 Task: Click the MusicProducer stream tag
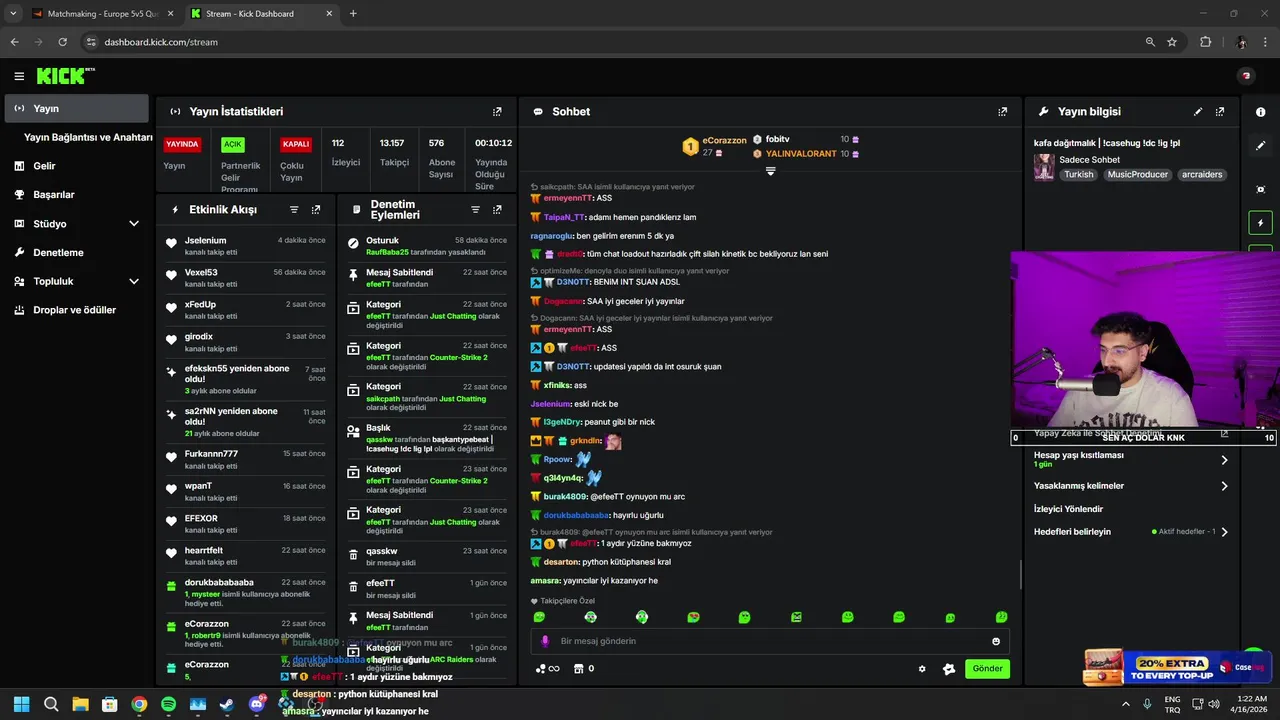coord(1138,174)
